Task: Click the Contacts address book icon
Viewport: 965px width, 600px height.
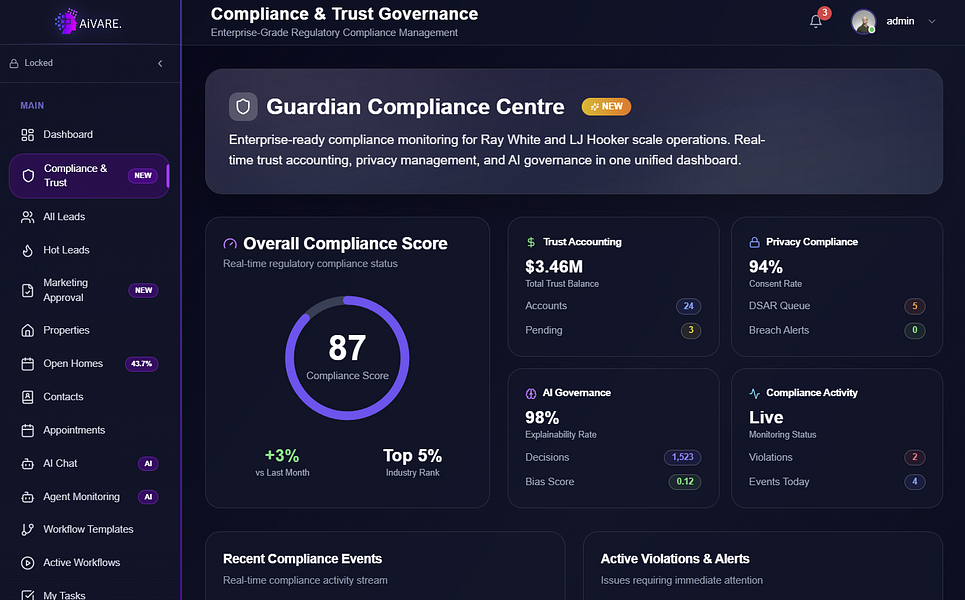Action: [x=28, y=397]
